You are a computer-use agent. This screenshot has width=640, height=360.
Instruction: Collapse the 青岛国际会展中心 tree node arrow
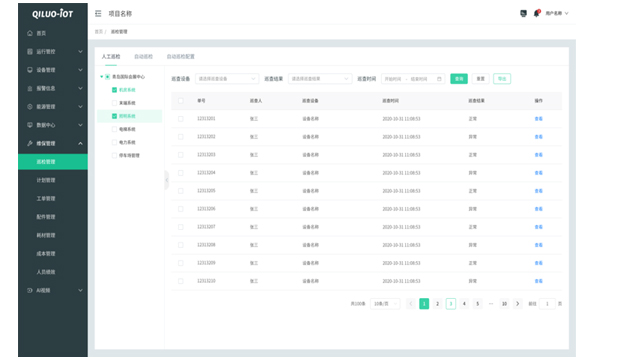pos(102,77)
